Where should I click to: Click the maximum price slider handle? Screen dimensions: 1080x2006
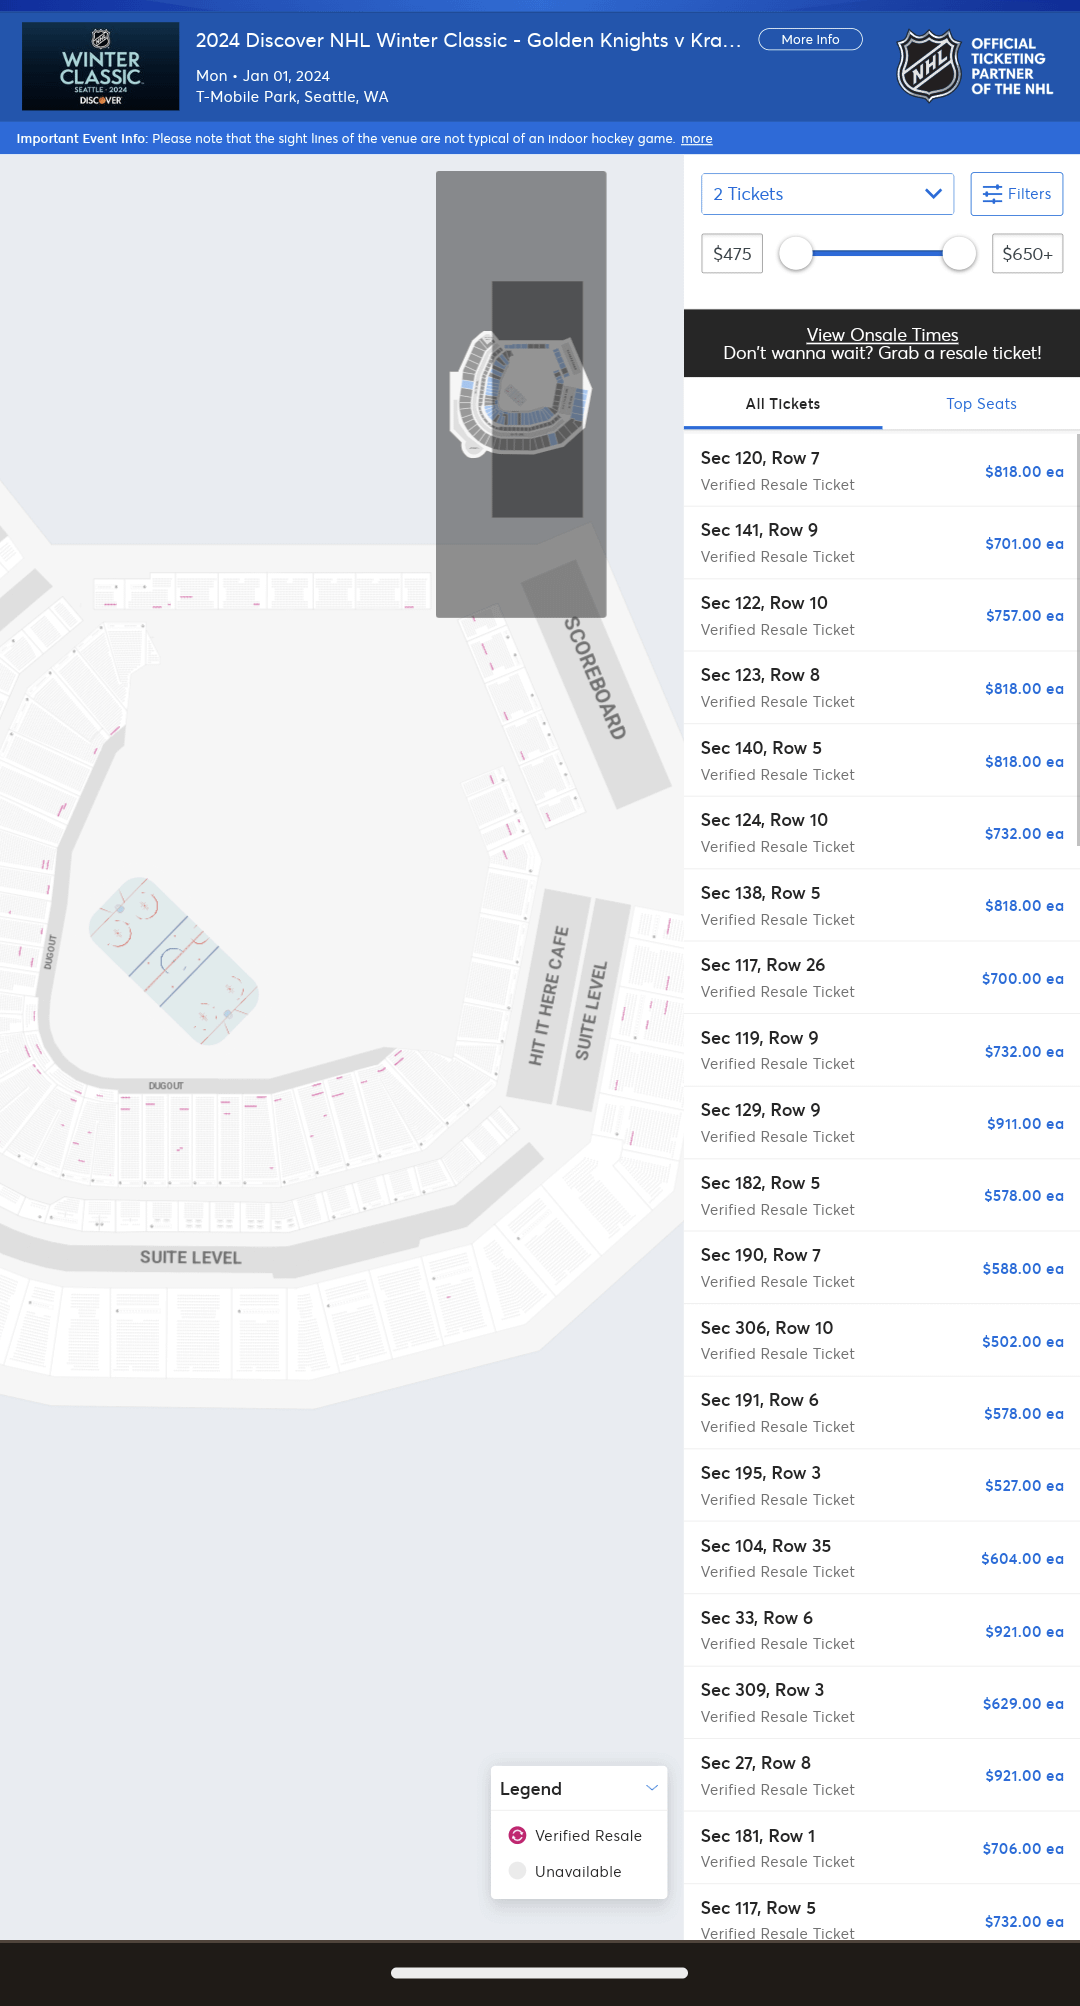[x=959, y=254]
